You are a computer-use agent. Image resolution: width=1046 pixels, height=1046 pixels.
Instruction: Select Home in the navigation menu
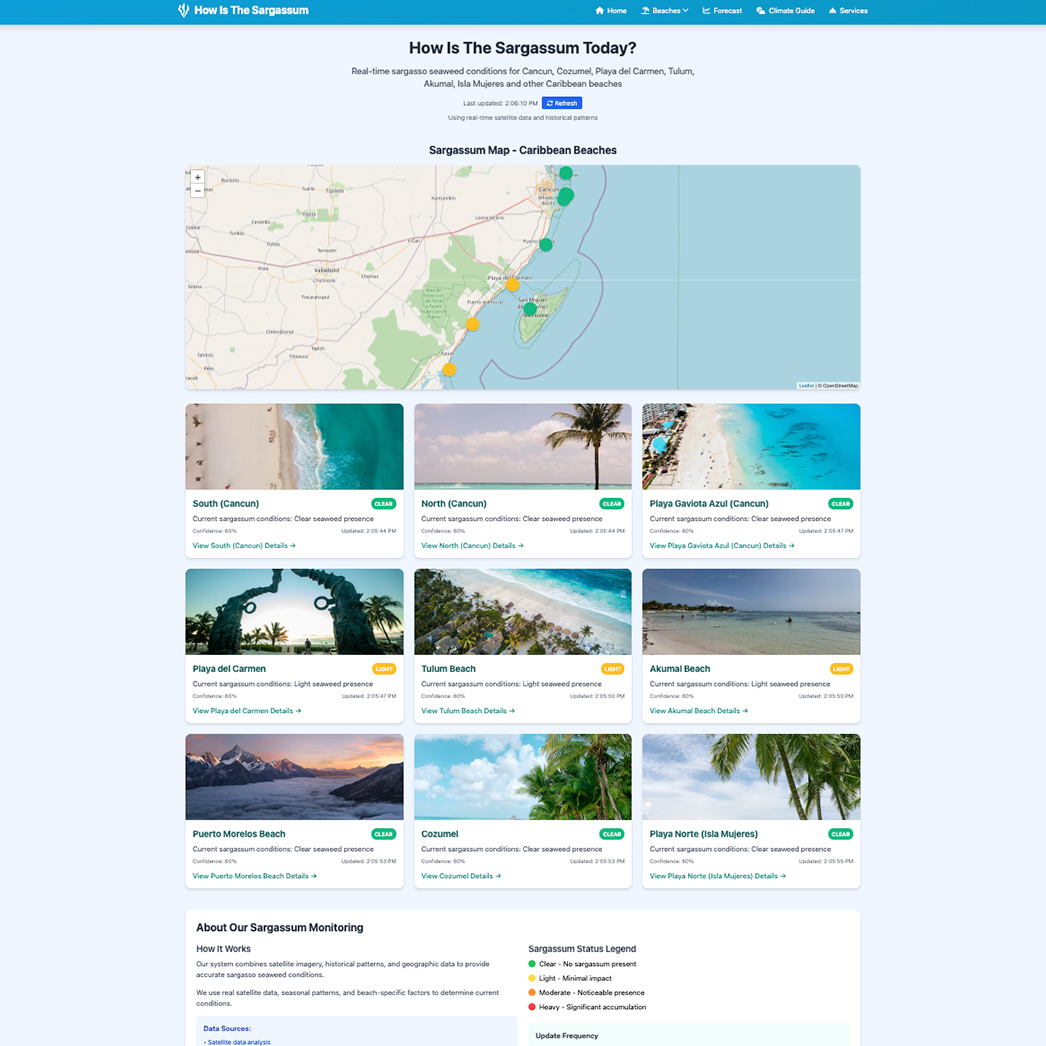[611, 11]
